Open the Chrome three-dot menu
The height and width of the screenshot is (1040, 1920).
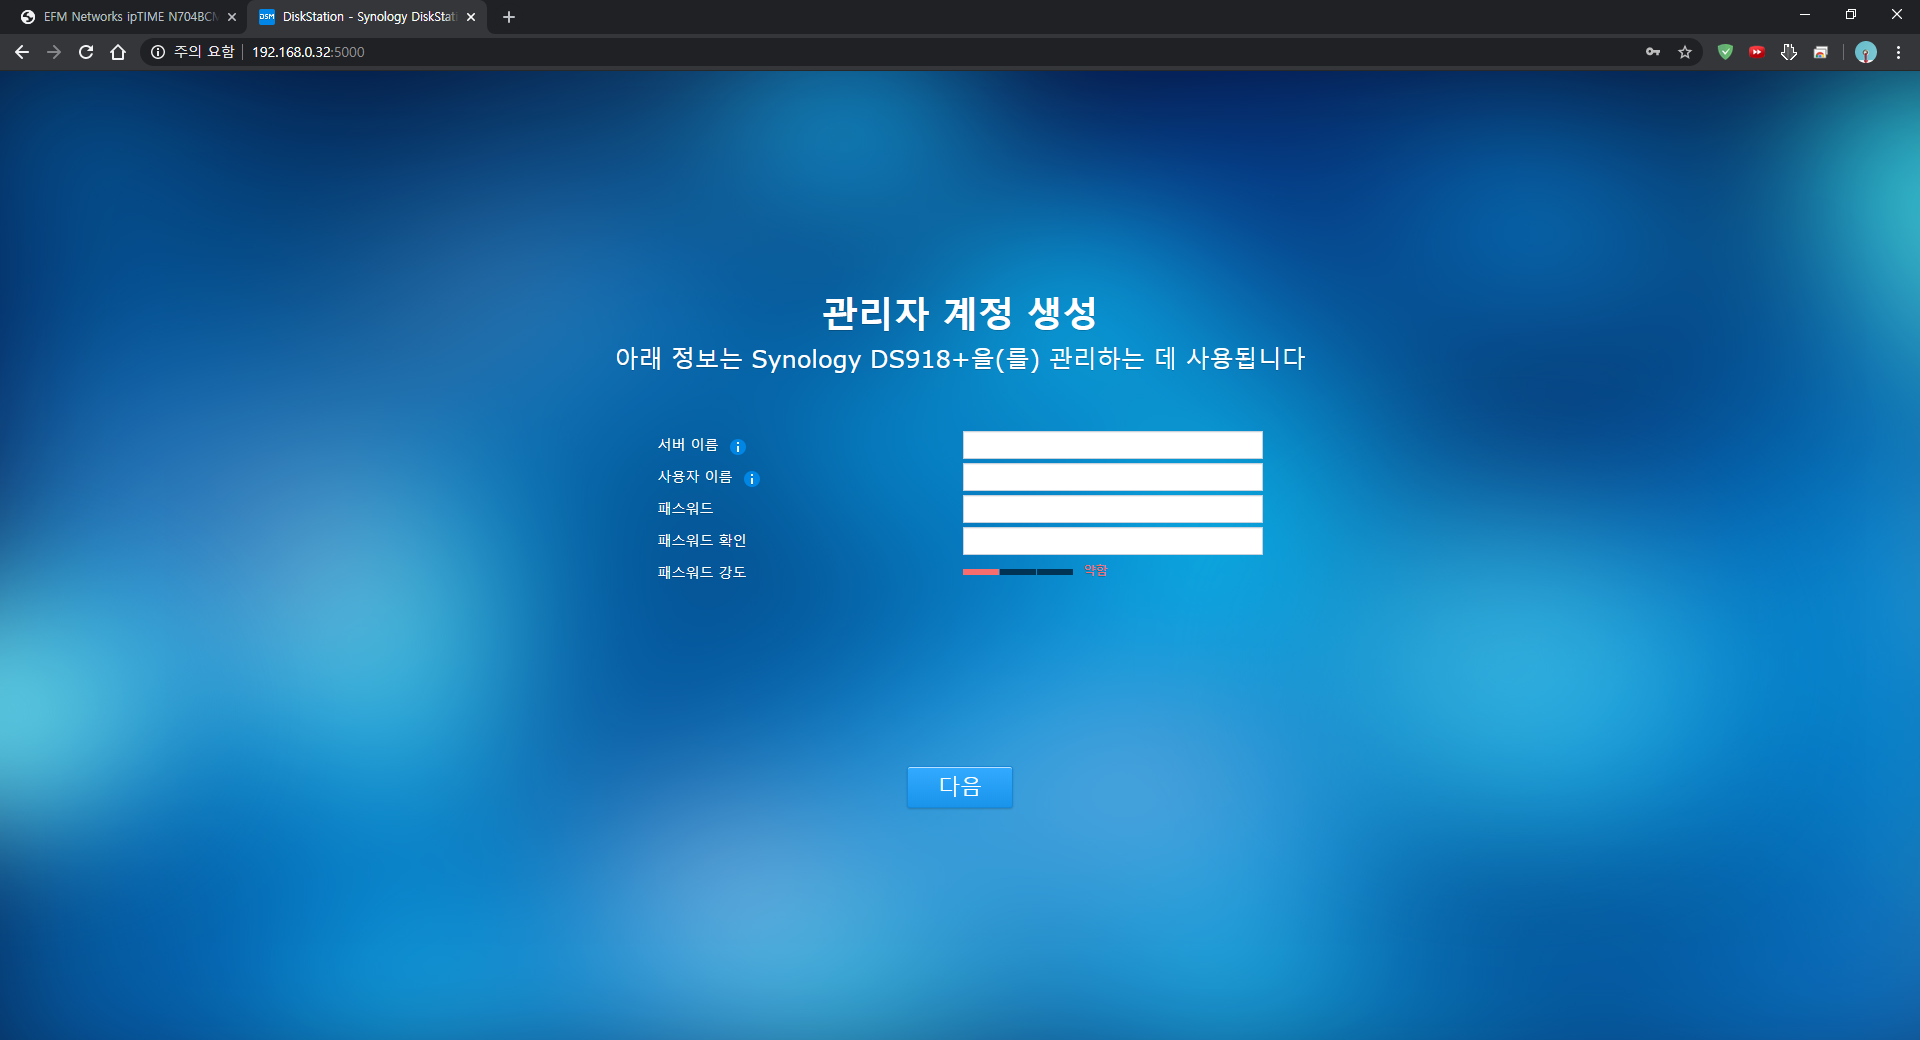pos(1898,52)
